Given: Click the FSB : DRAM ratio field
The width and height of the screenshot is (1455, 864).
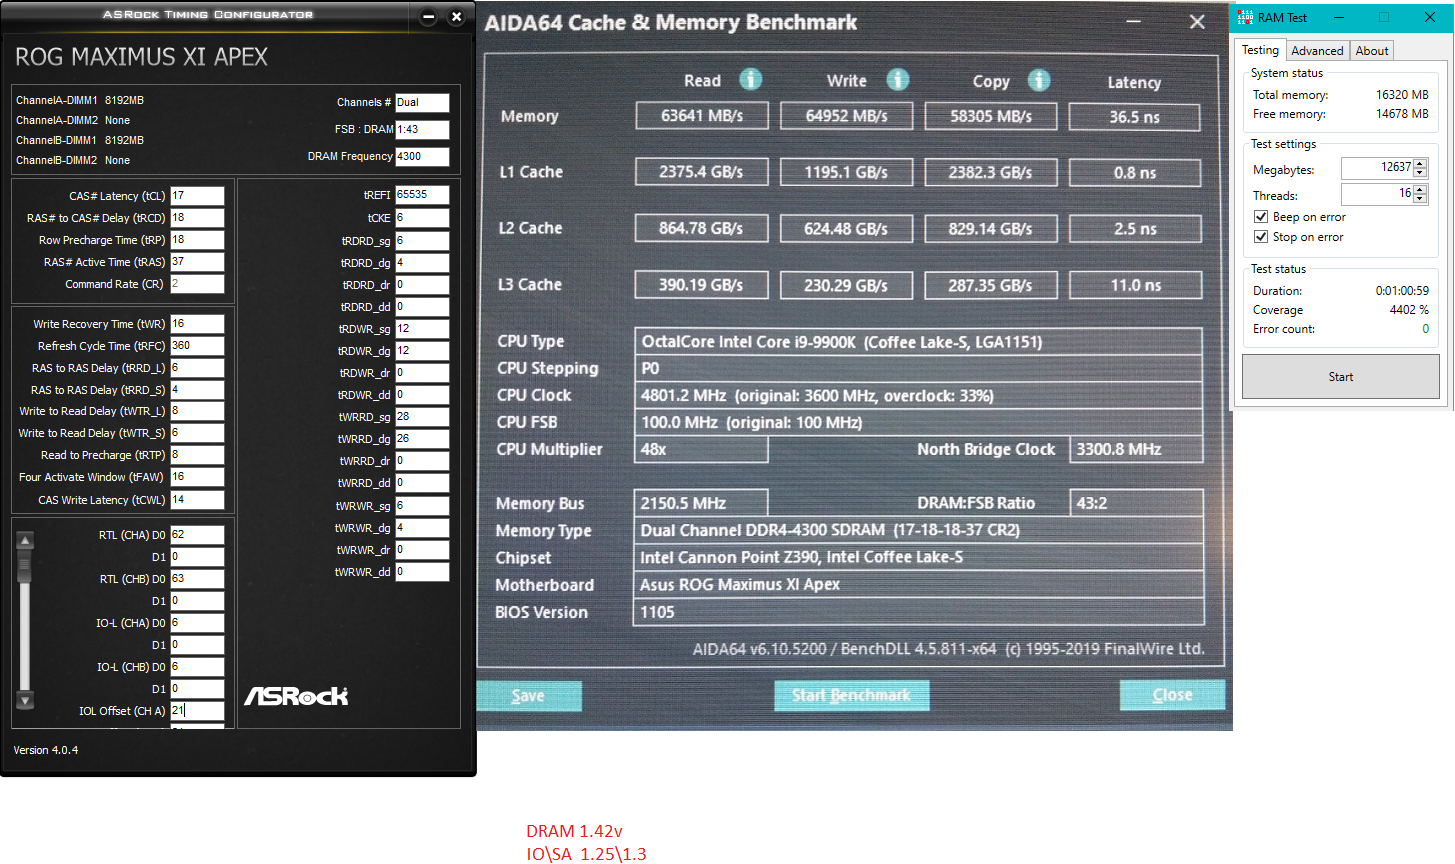Looking at the screenshot, I should click(422, 129).
